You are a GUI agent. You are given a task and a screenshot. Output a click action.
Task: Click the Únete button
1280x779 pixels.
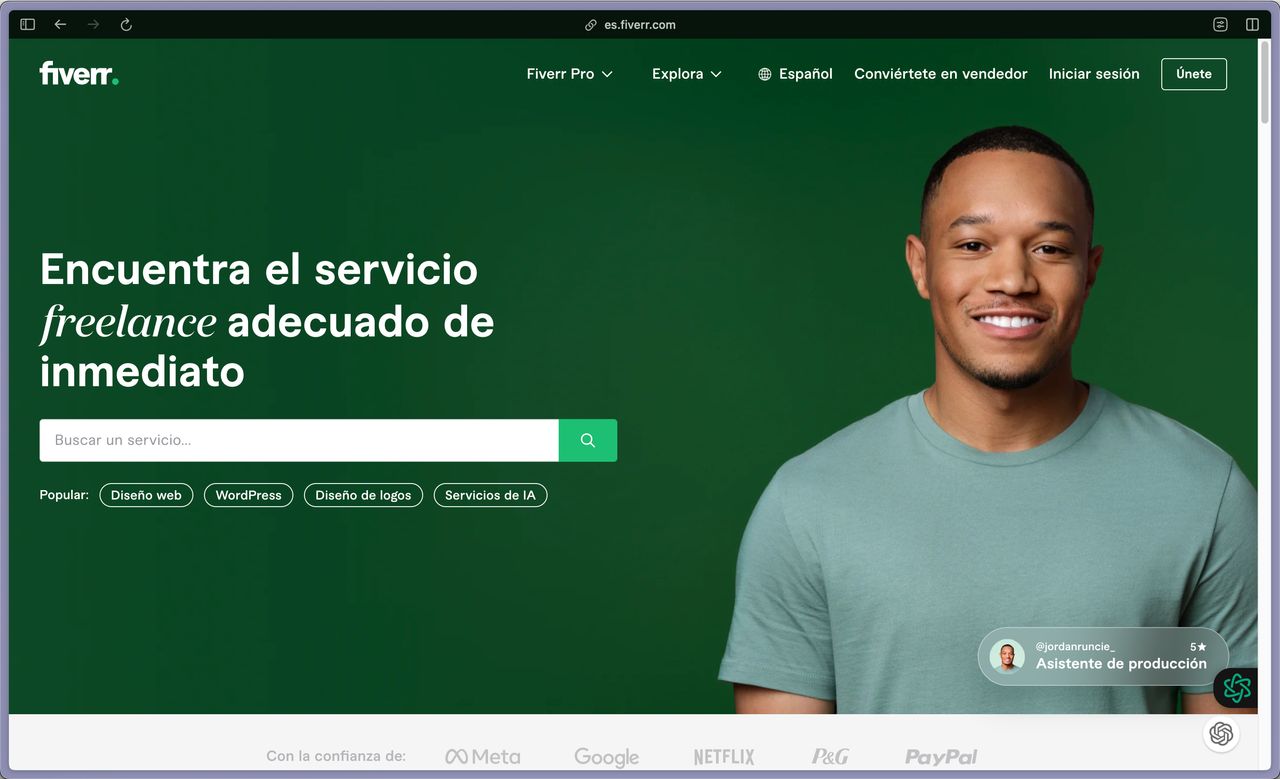coord(1194,74)
